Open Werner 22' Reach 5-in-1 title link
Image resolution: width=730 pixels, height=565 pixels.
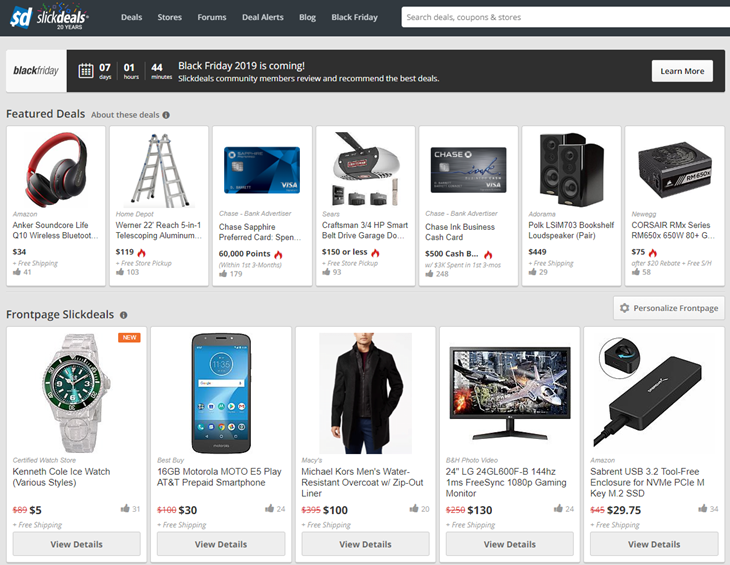click(158, 230)
